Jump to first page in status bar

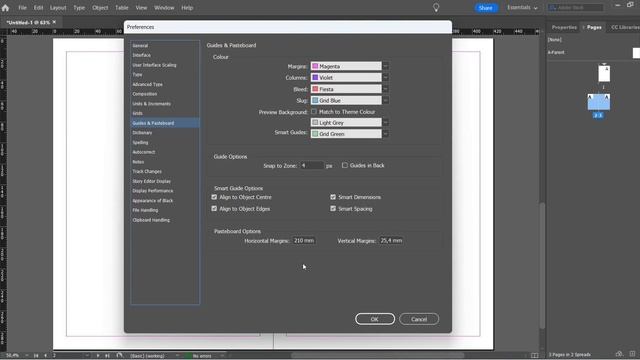(x=36, y=356)
